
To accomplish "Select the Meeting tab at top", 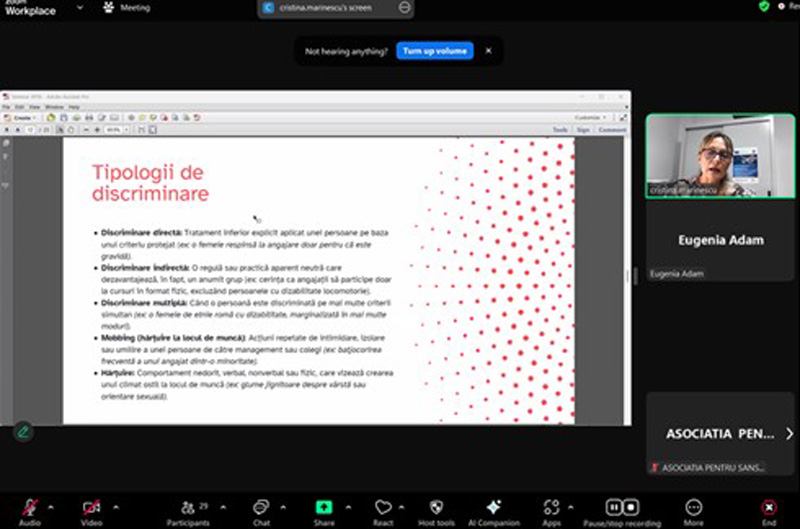I will [x=127, y=8].
